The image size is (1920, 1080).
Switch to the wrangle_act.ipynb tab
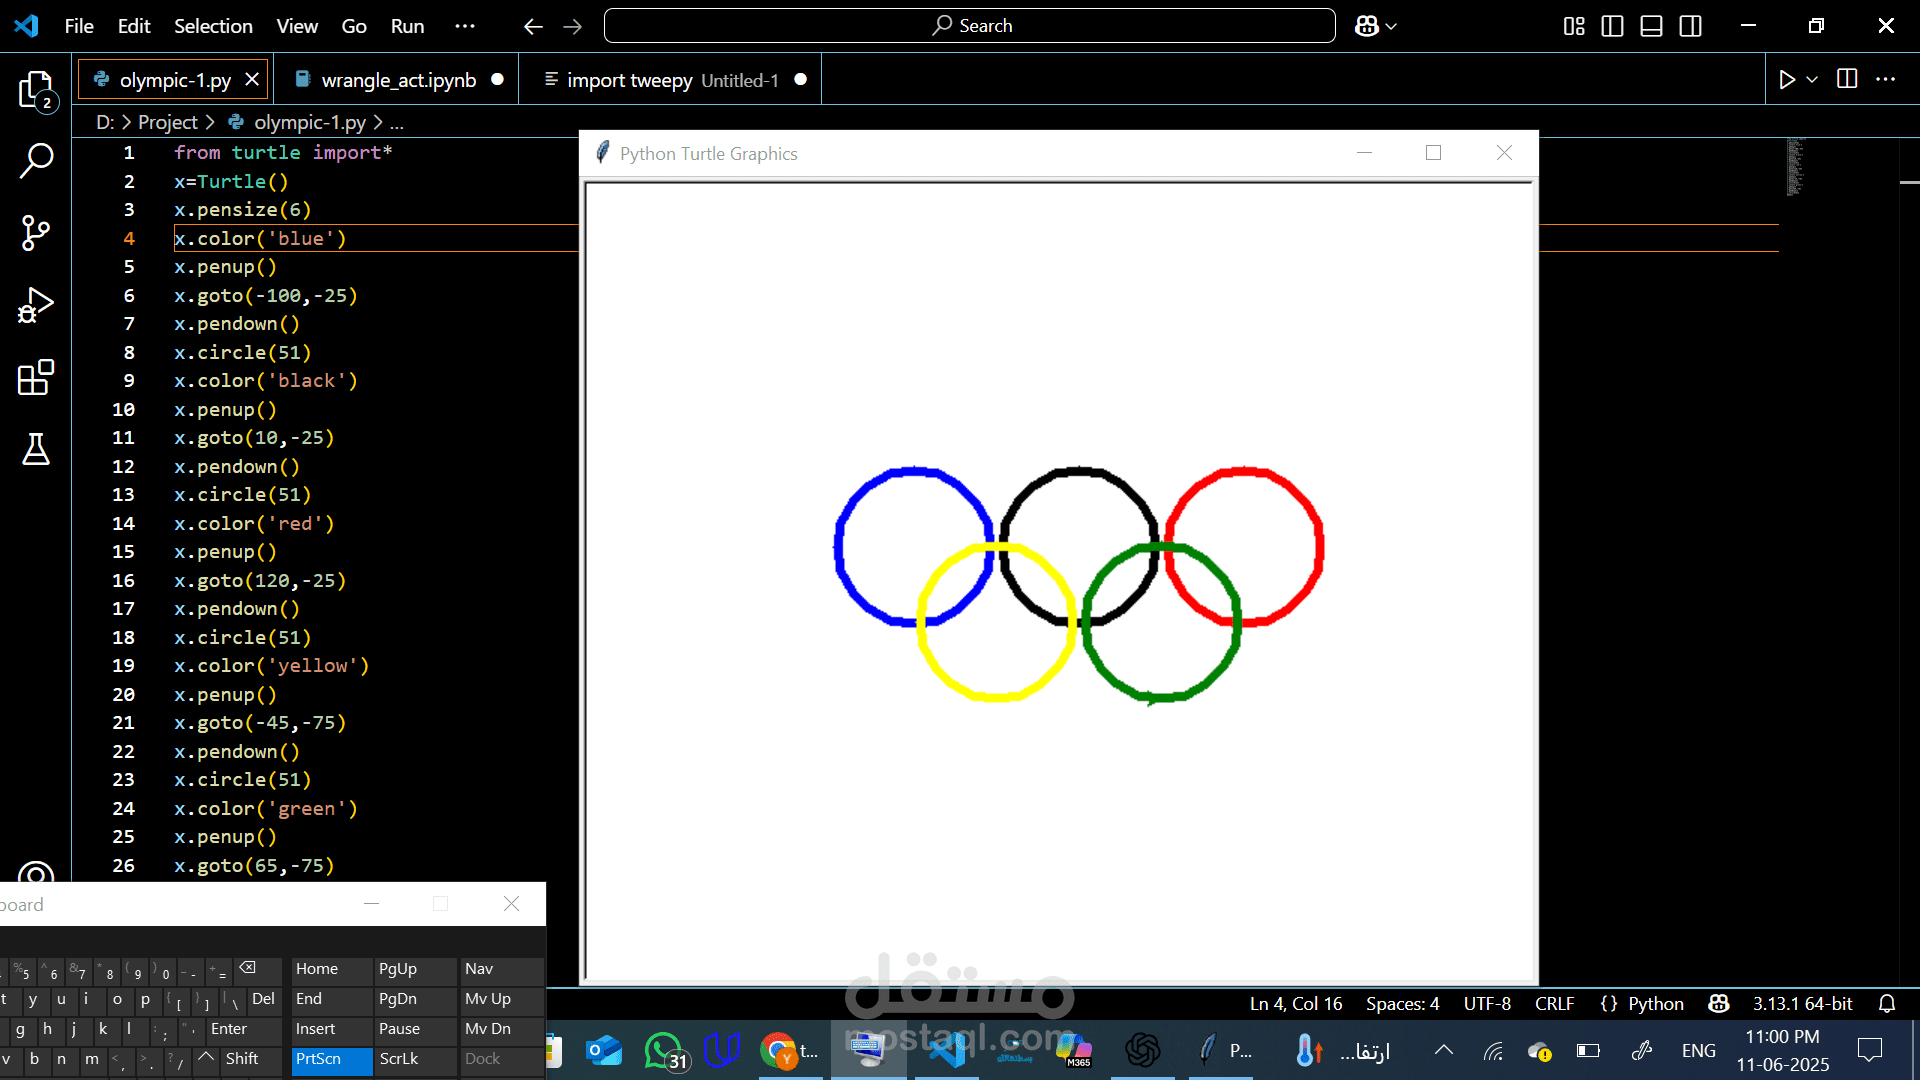point(398,80)
